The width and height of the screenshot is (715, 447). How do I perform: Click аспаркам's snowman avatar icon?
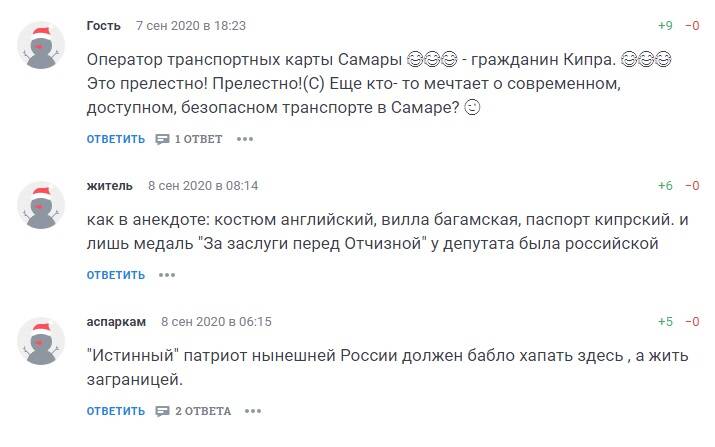(x=41, y=344)
